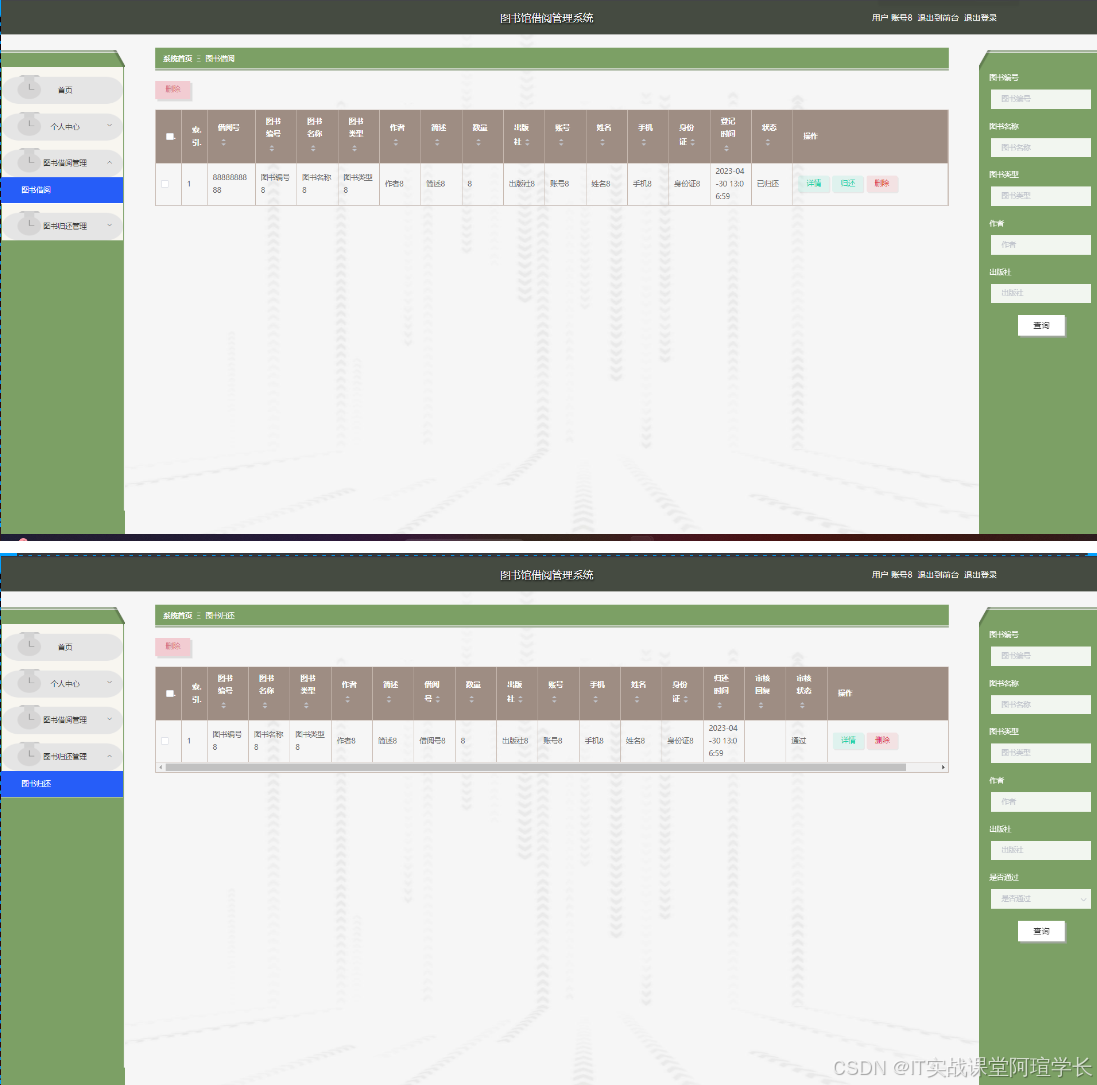
Task: Click 查询 button on 图书借阅 page
Action: point(1041,325)
